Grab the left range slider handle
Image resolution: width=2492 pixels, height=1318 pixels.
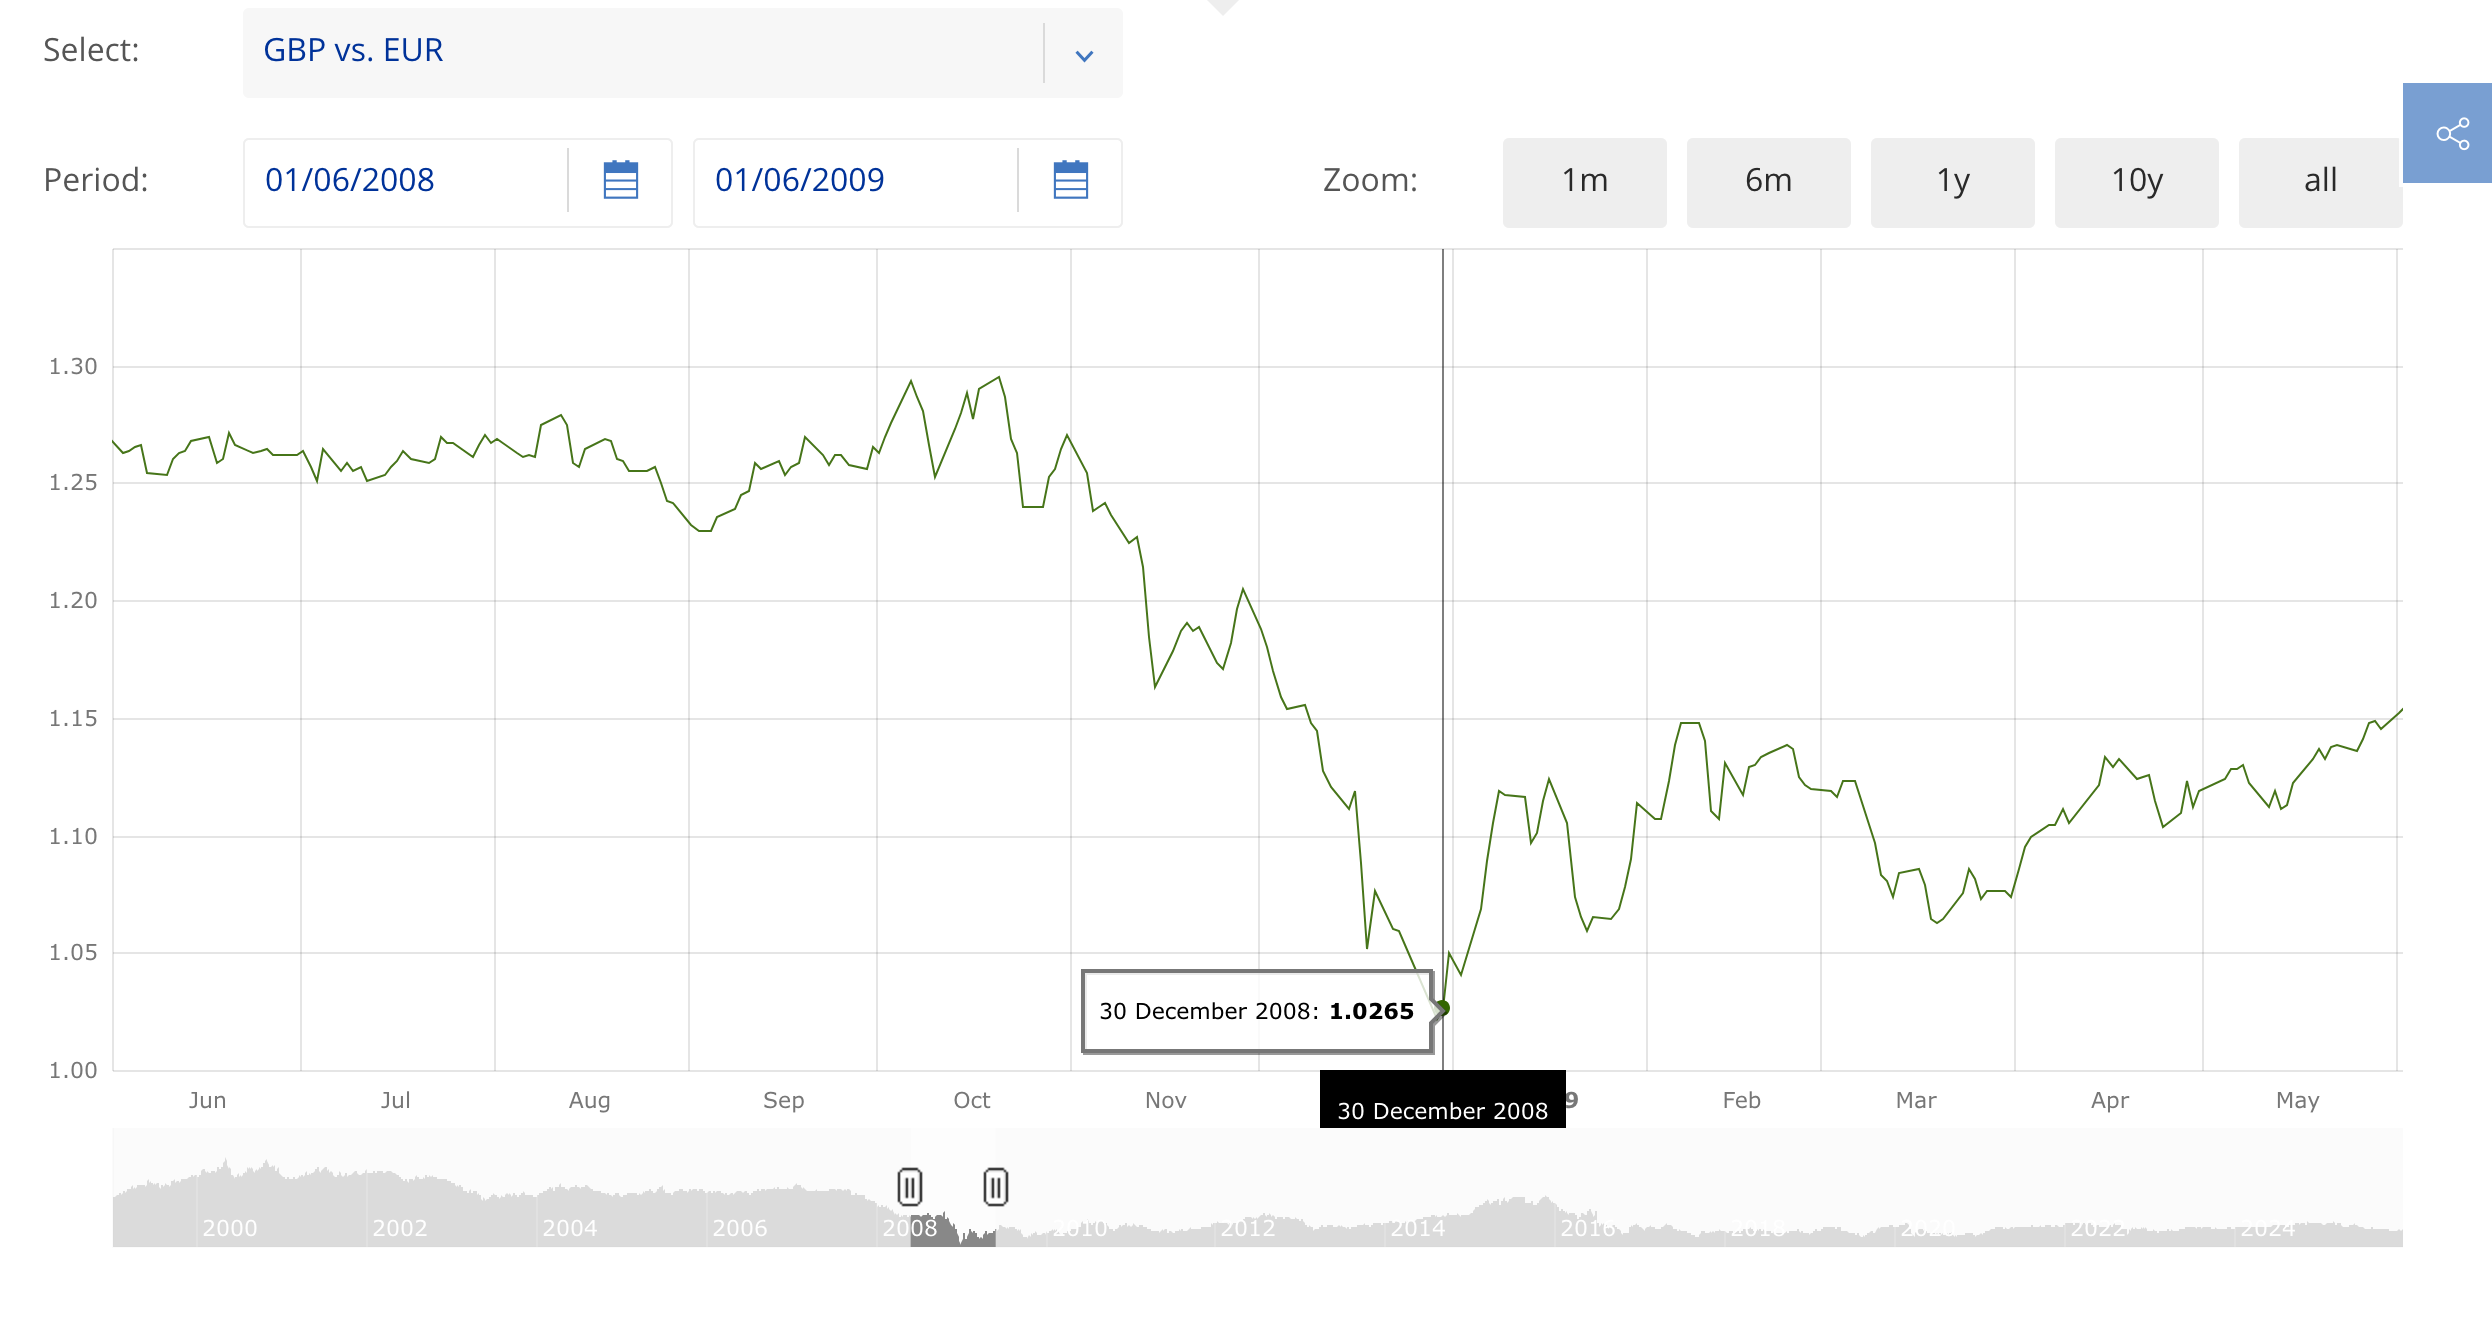909,1187
